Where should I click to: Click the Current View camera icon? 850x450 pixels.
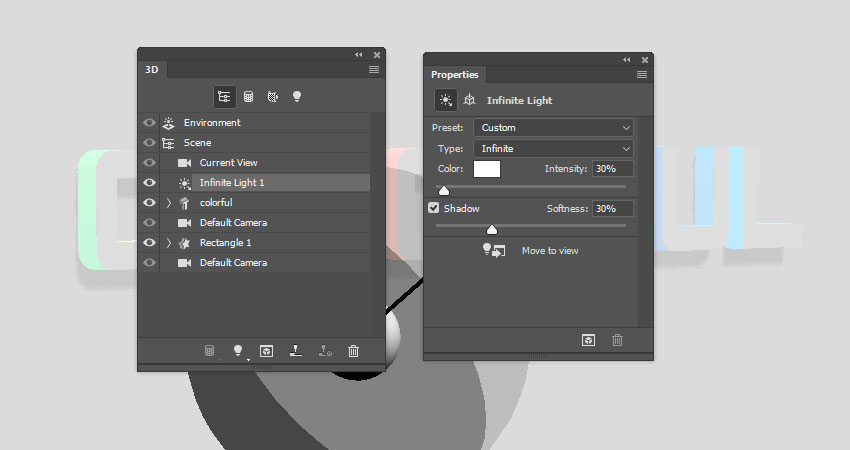click(184, 163)
